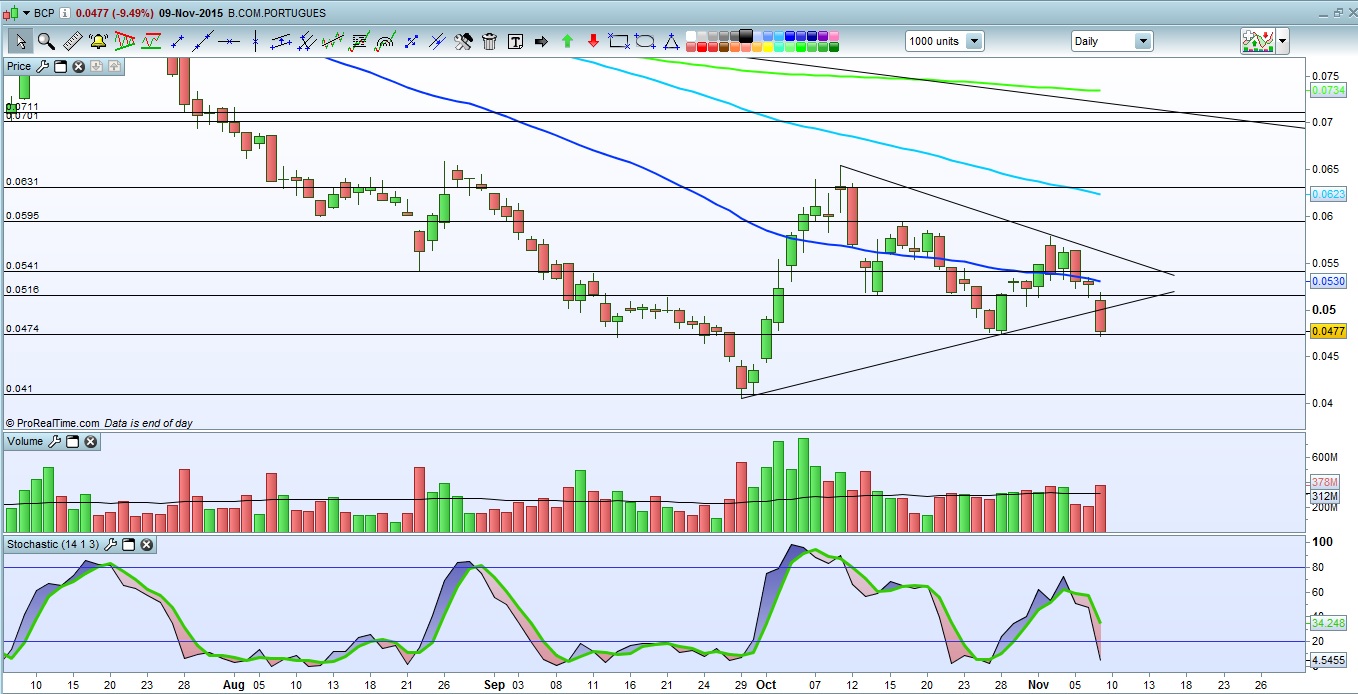
Task: Click the 0.0734 green average value tag
Action: (x=1330, y=90)
